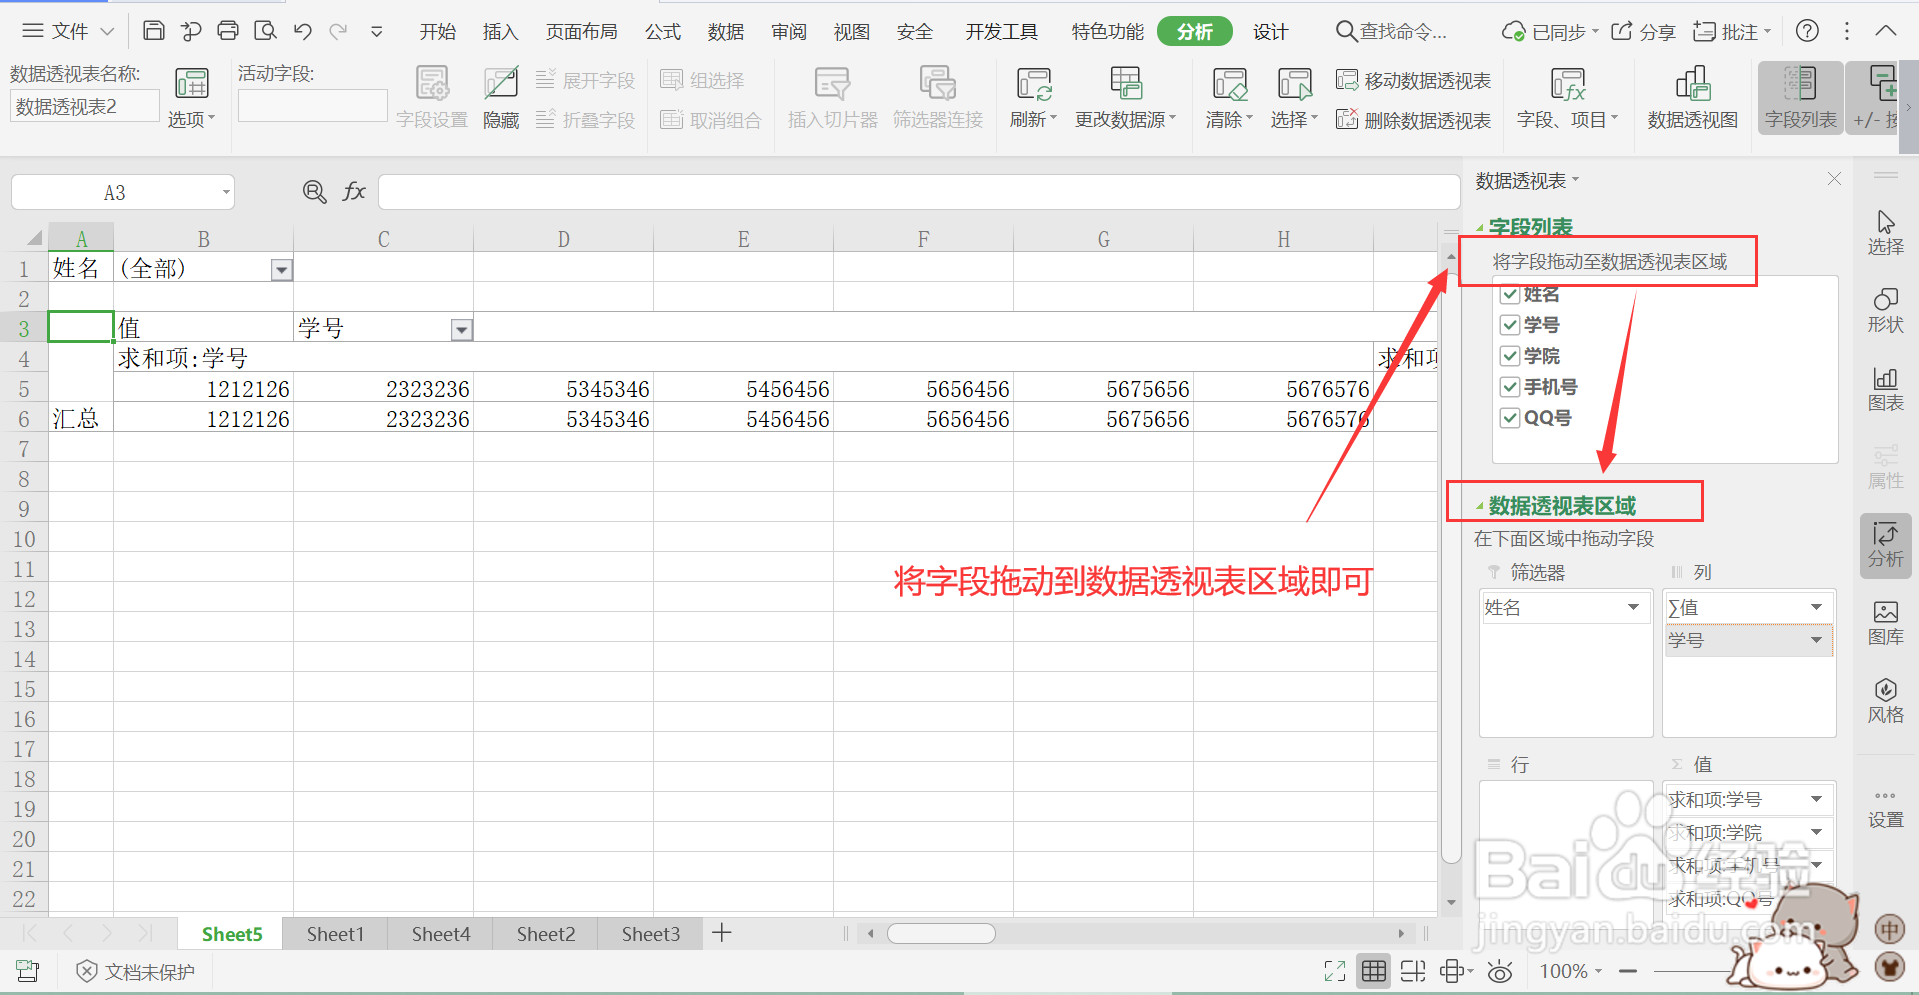Click the 批注 comments button
1919x995 pixels.
tap(1731, 32)
